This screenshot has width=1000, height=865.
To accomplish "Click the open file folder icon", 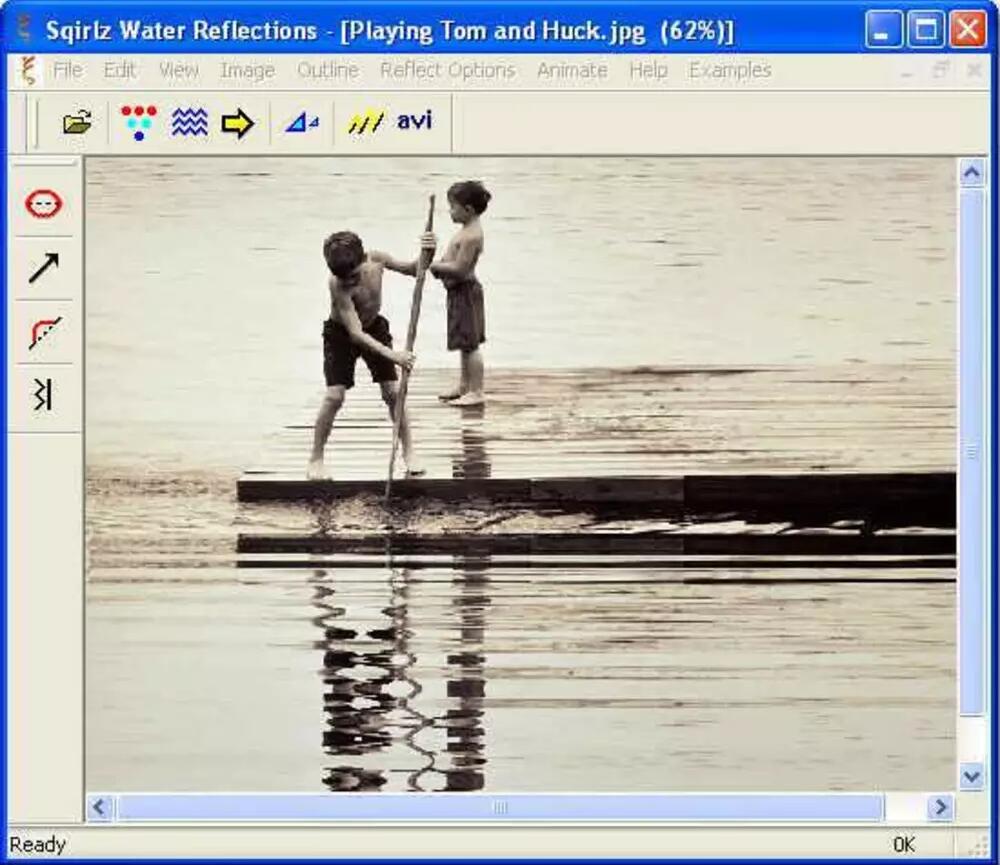I will (x=77, y=123).
